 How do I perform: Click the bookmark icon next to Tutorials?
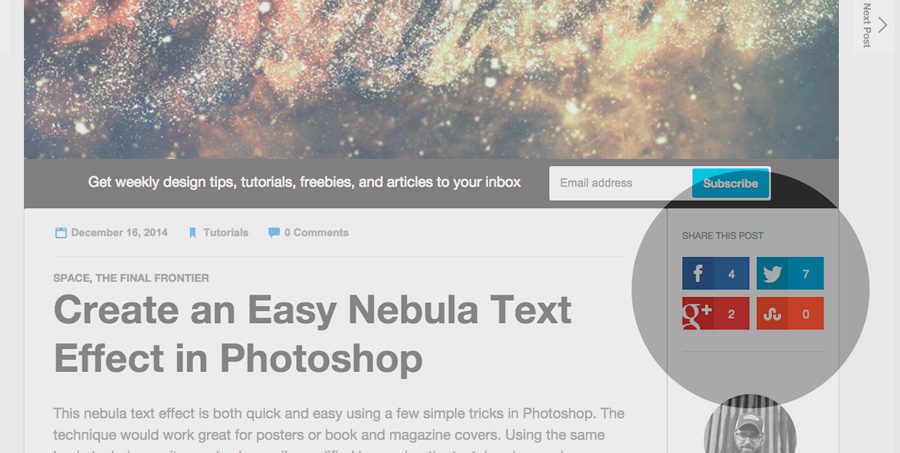(x=193, y=233)
